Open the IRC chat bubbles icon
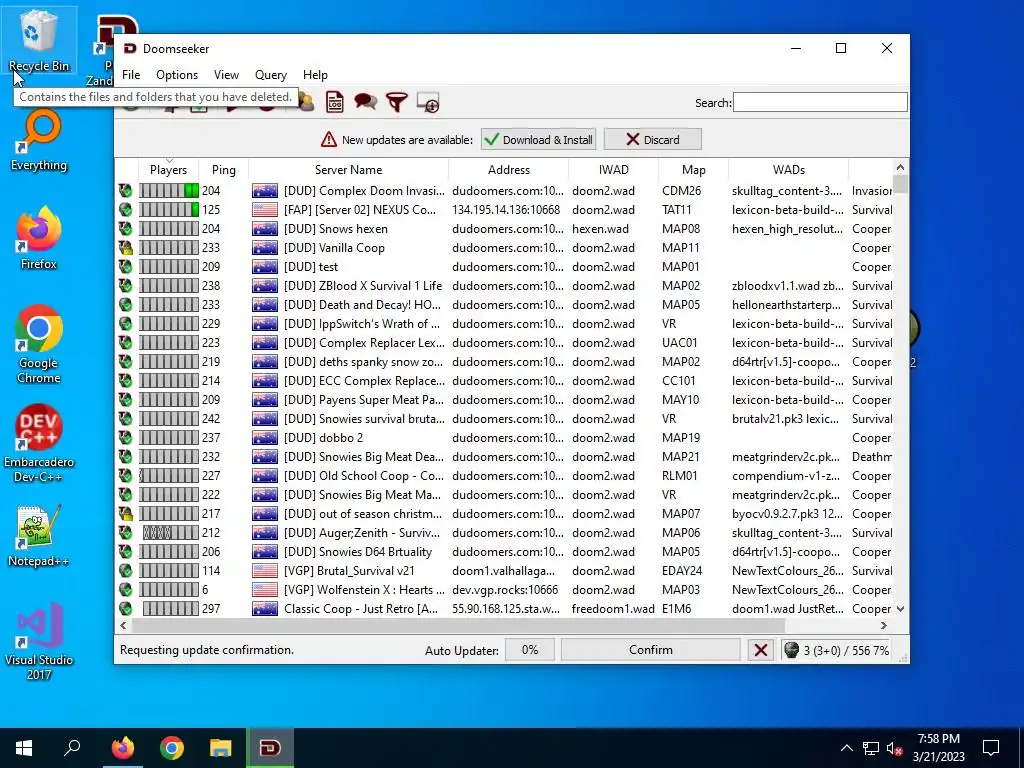The width and height of the screenshot is (1024, 768). (x=365, y=102)
